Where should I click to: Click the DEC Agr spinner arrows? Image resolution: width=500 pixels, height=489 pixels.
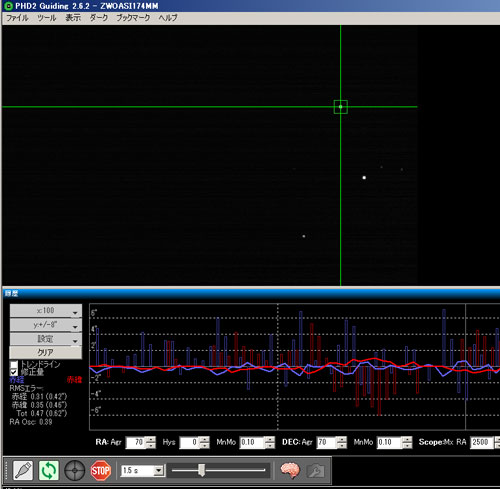(342, 442)
